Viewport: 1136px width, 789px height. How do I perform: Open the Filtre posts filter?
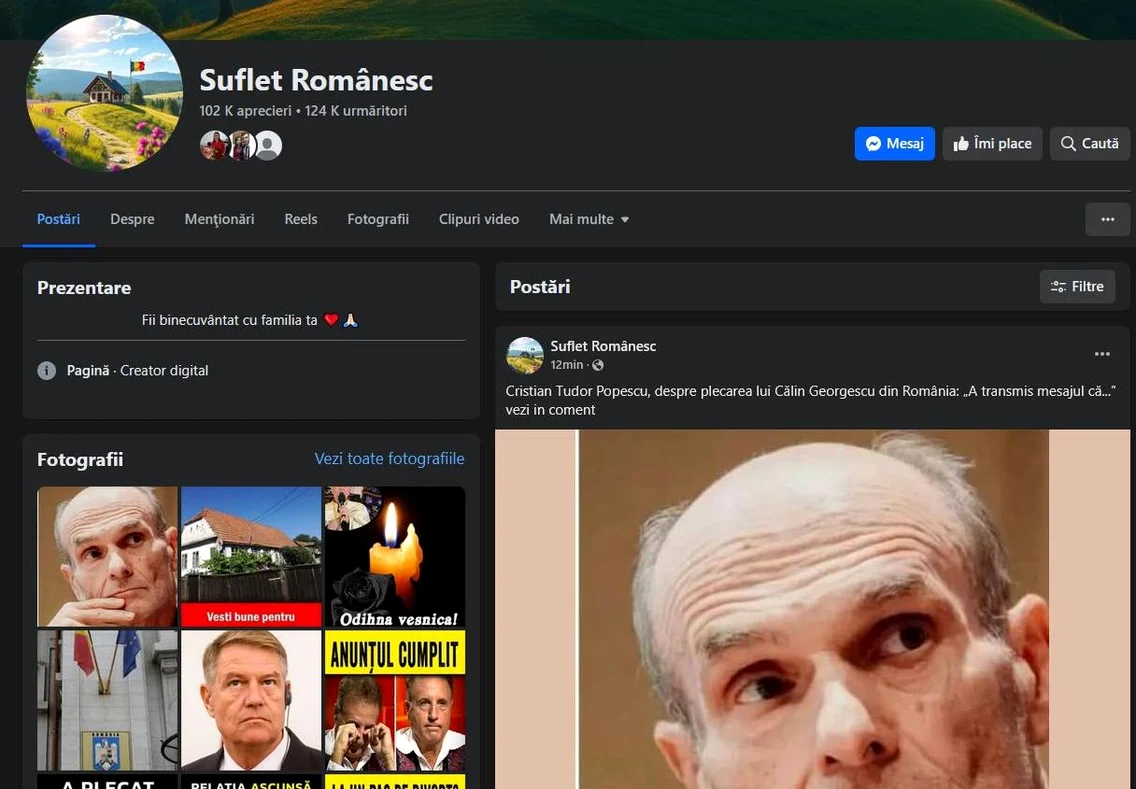[1077, 286]
